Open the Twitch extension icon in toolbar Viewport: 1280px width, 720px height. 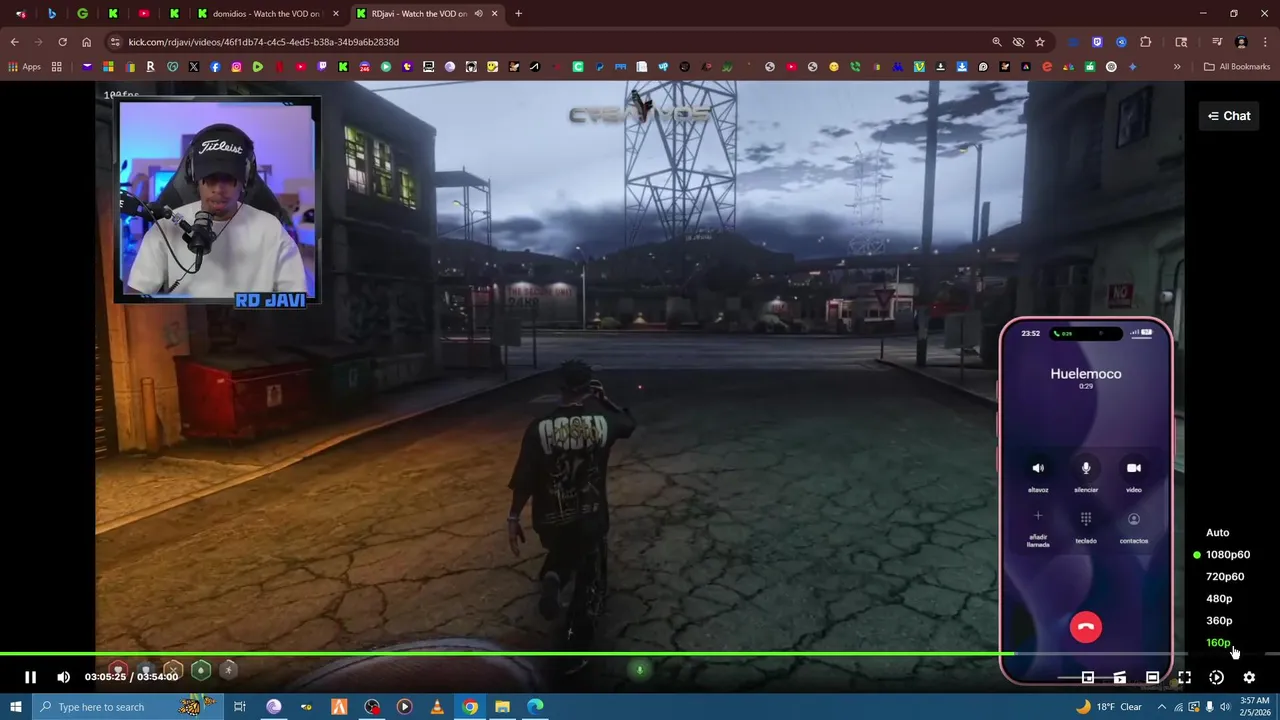coord(1097,42)
